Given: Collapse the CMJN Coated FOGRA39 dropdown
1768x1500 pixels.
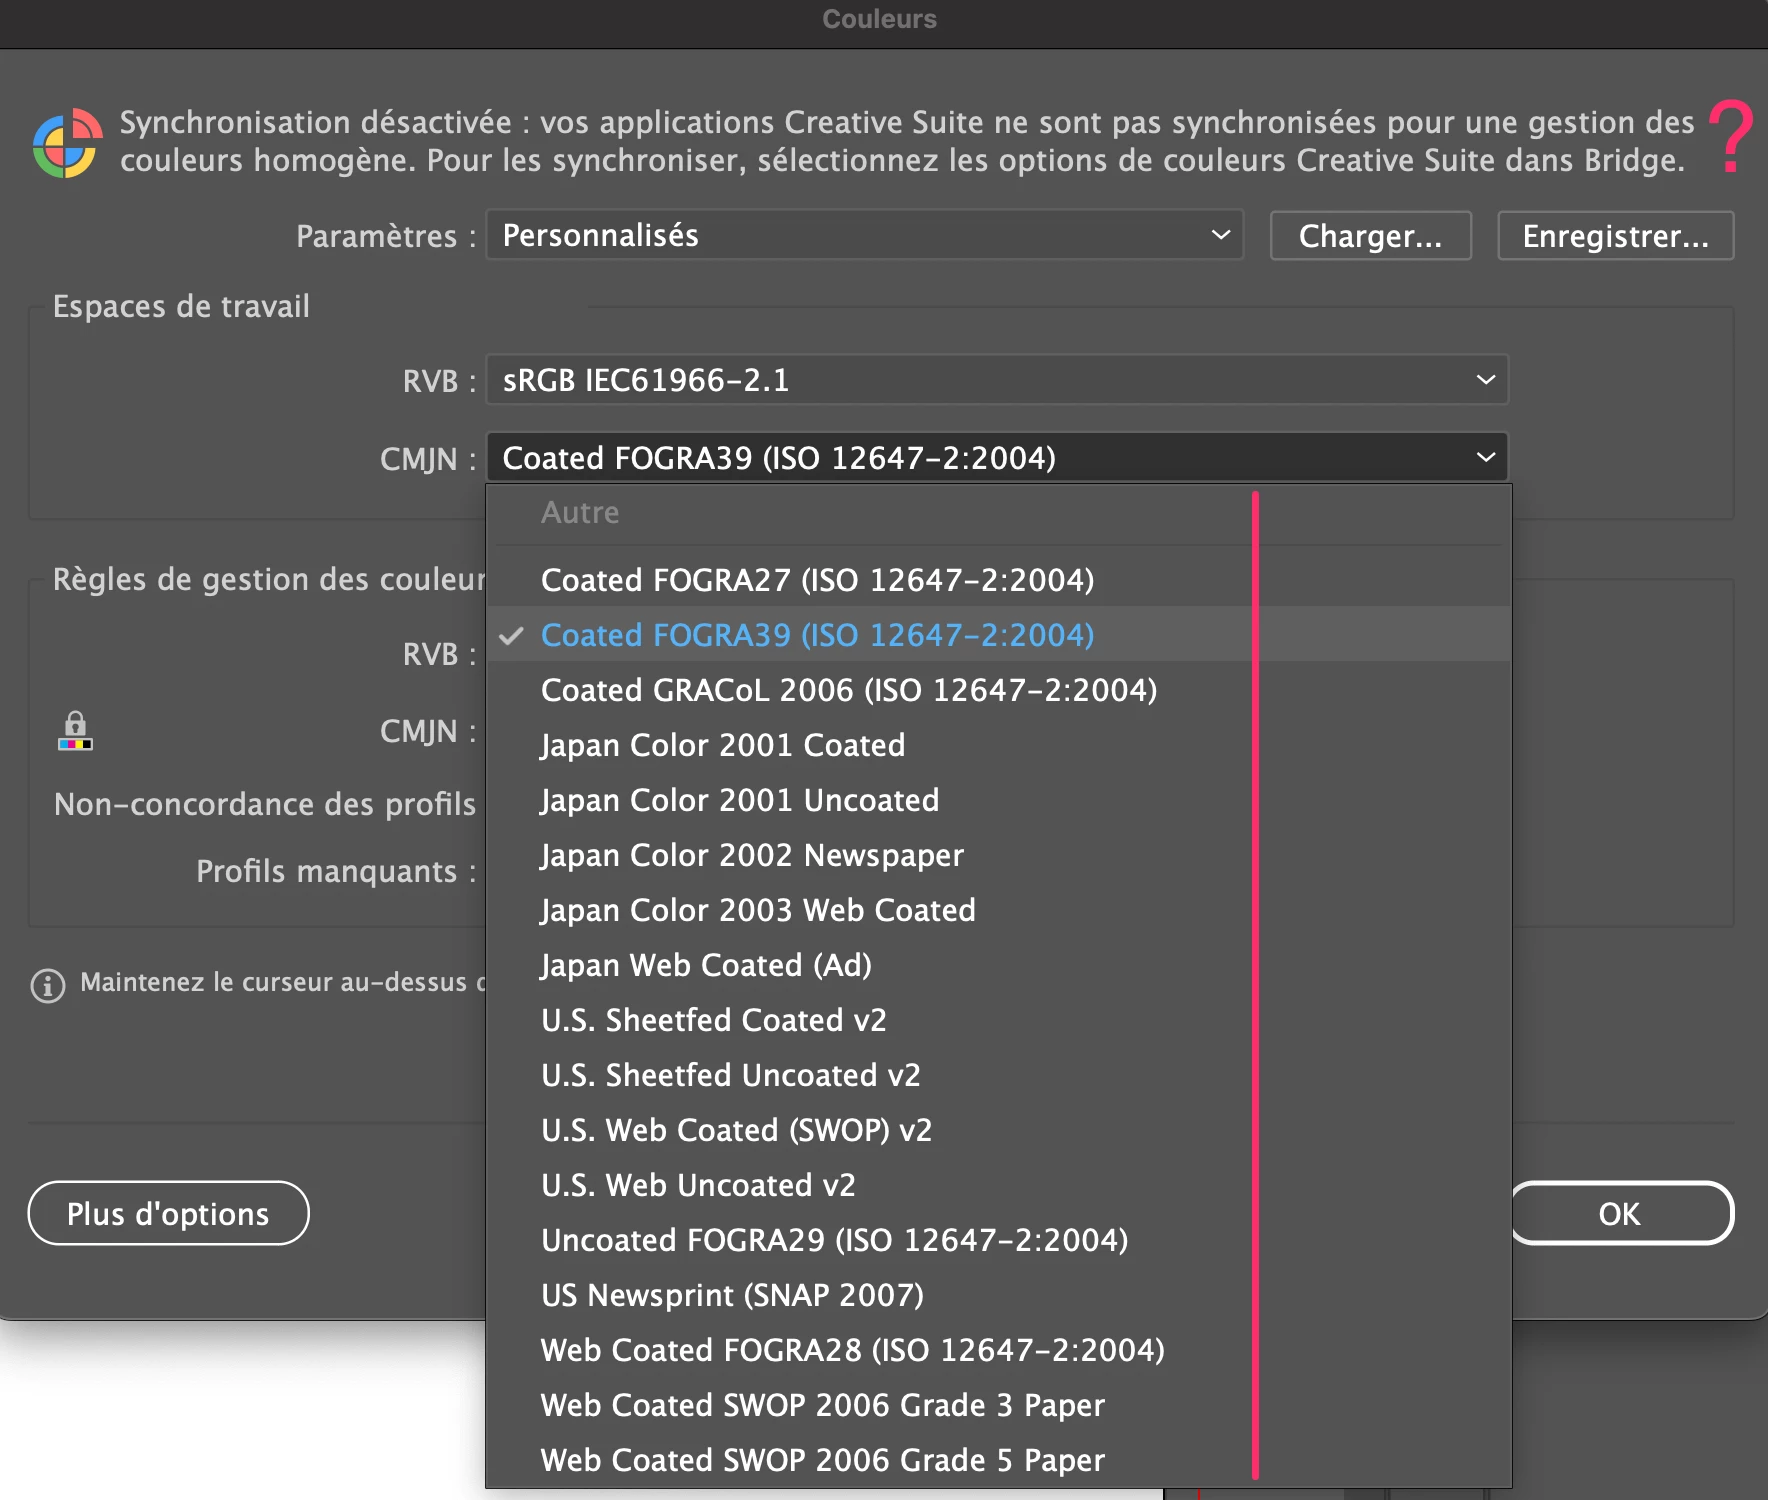Looking at the screenshot, I should [997, 458].
